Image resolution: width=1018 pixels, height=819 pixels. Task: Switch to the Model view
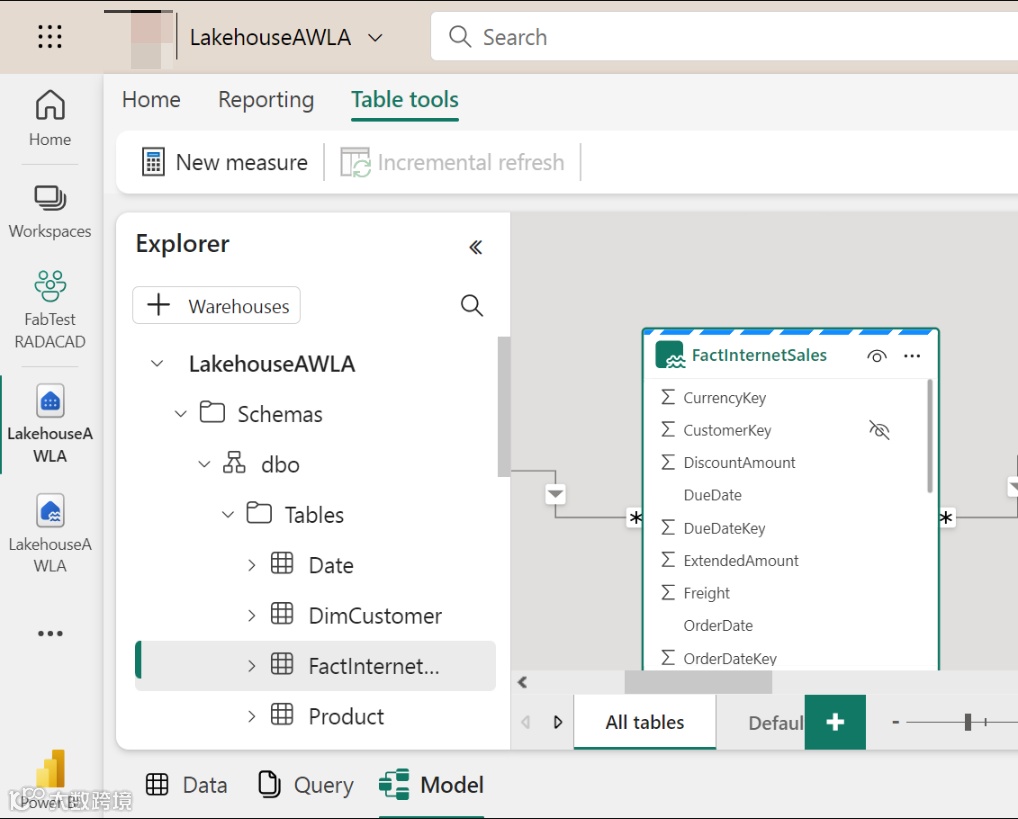pos(432,785)
